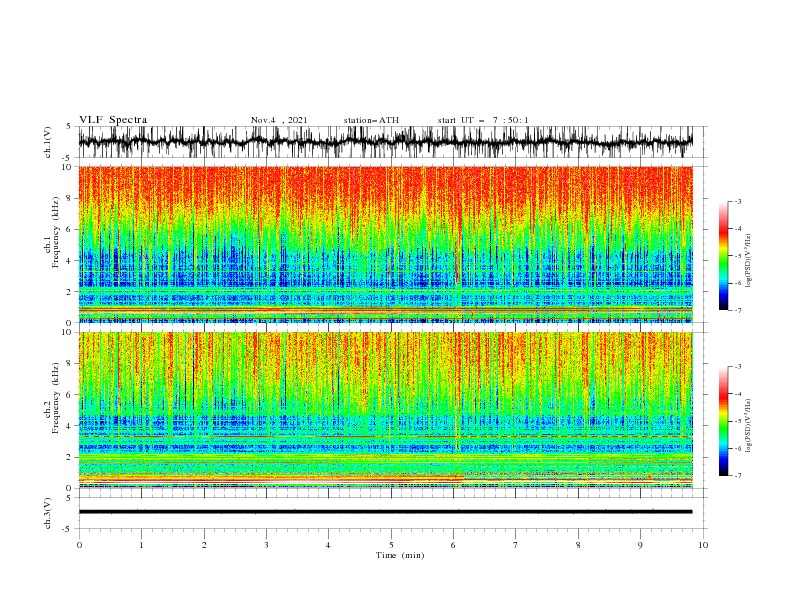Select the "Nov.4 , 2021" date text
This screenshot has height=612, width=792.
[279, 120]
